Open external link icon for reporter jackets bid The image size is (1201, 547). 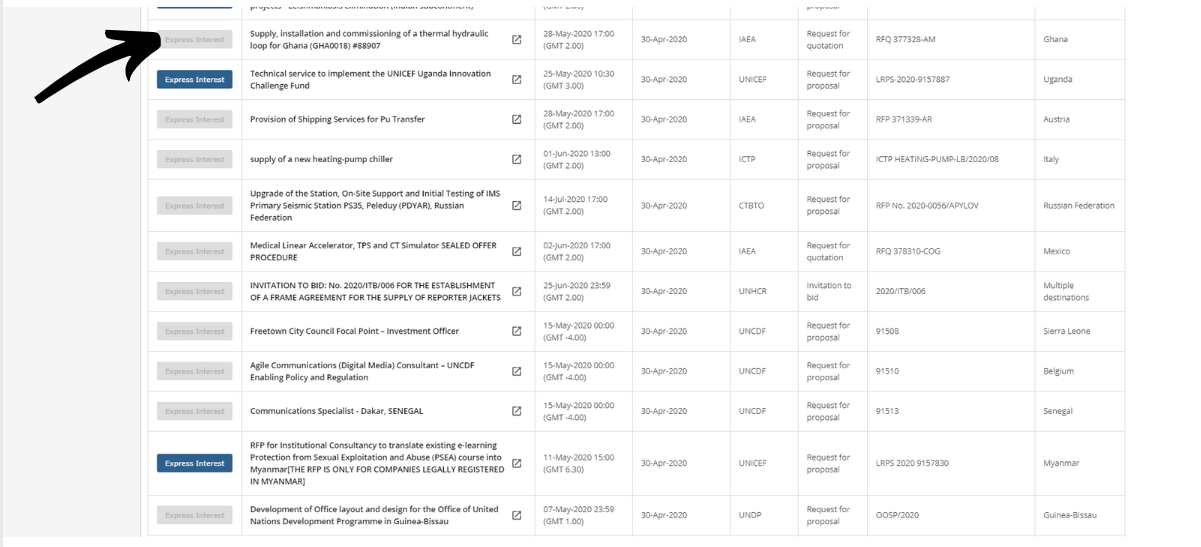tap(517, 292)
